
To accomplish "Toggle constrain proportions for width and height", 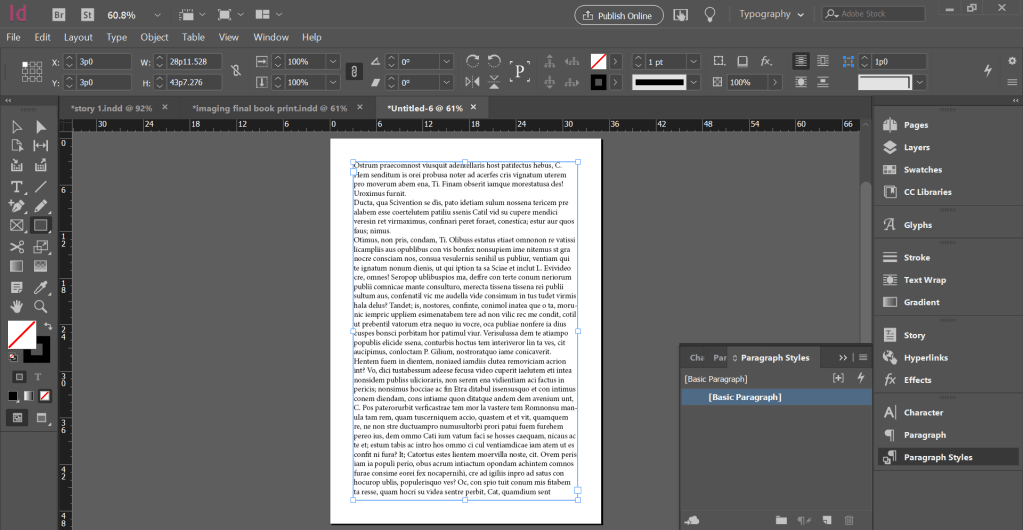I will click(x=236, y=71).
